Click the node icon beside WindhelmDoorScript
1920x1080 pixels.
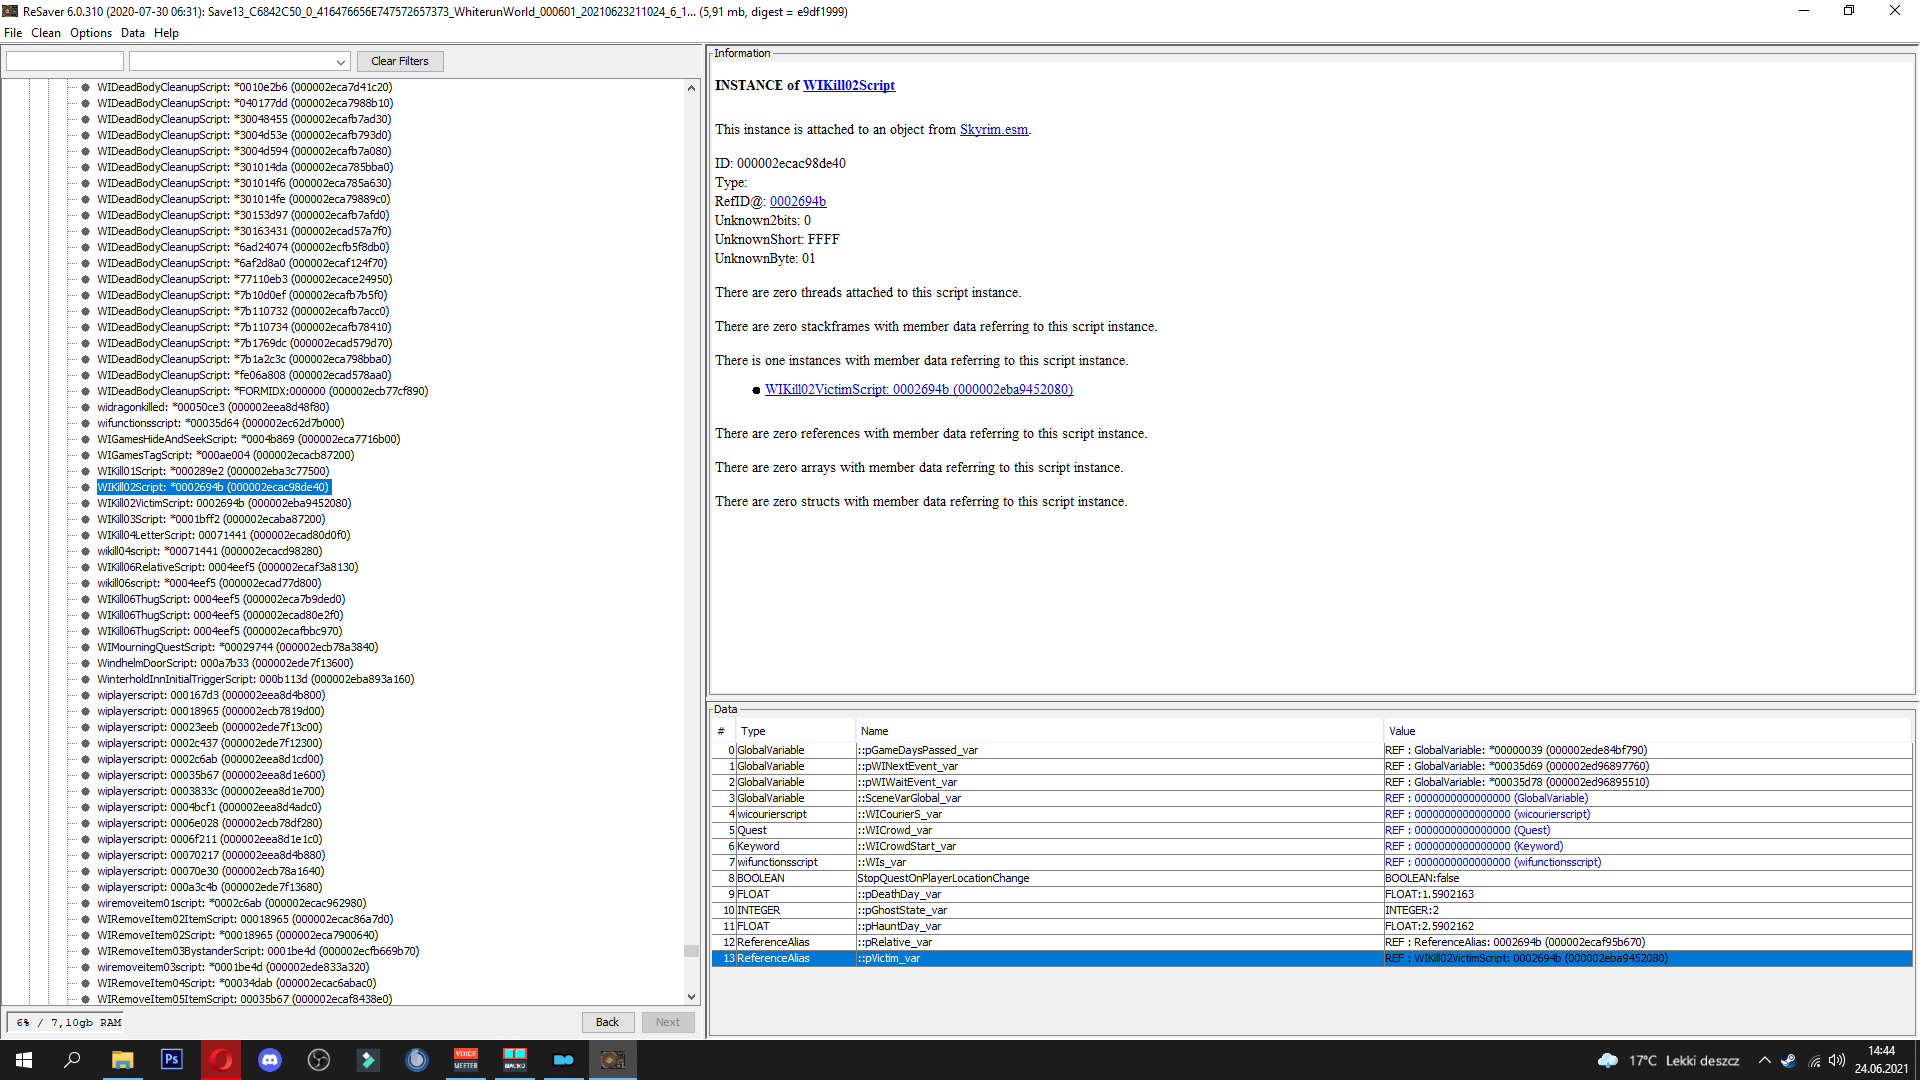(86, 663)
